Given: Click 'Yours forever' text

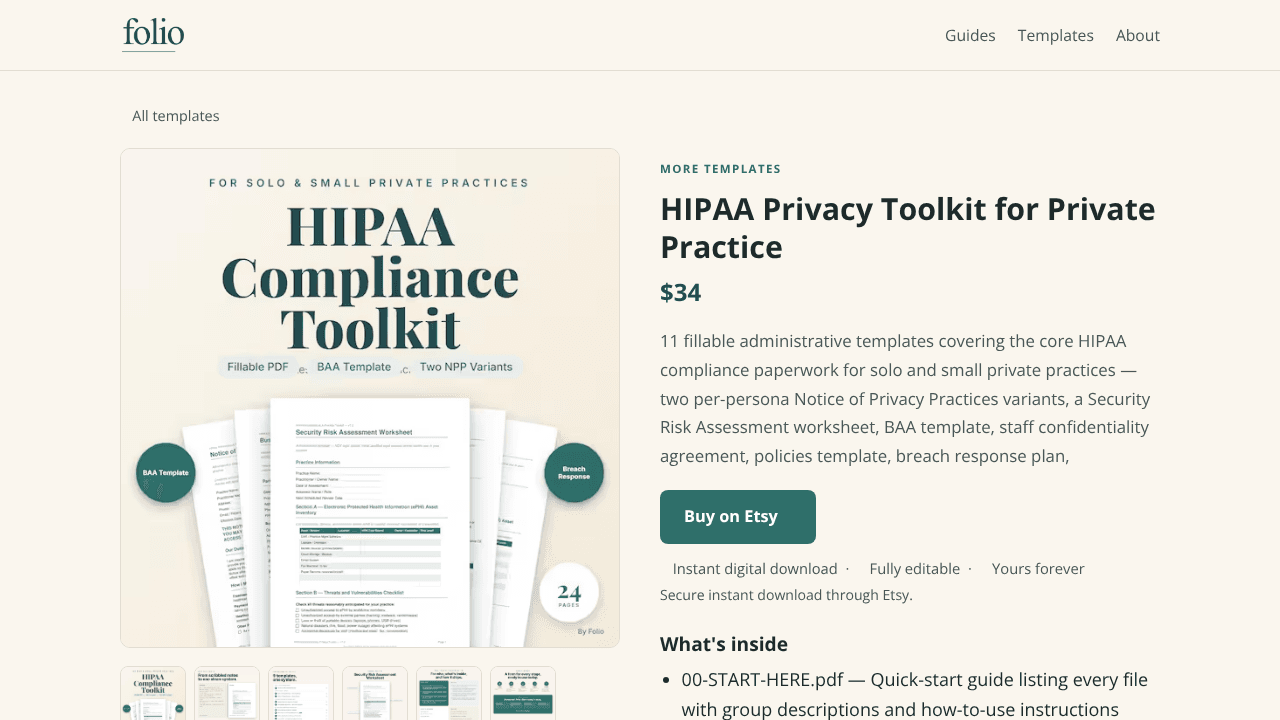Looking at the screenshot, I should pos(1038,569).
